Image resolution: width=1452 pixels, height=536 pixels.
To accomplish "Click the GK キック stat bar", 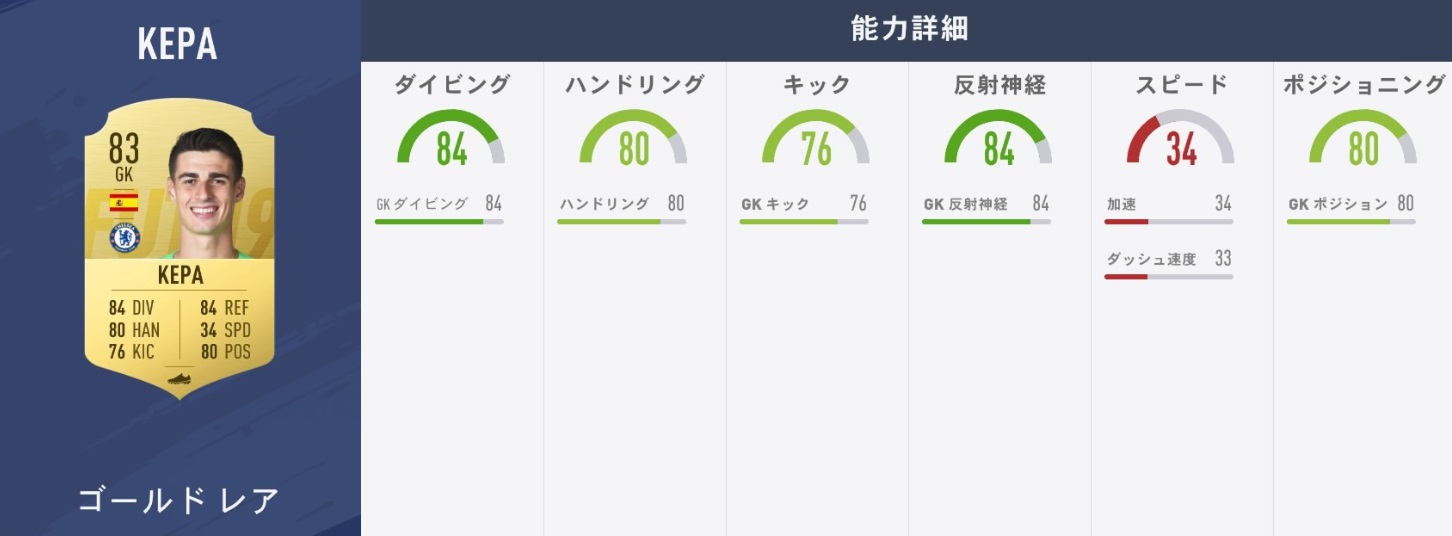I will pos(803,221).
